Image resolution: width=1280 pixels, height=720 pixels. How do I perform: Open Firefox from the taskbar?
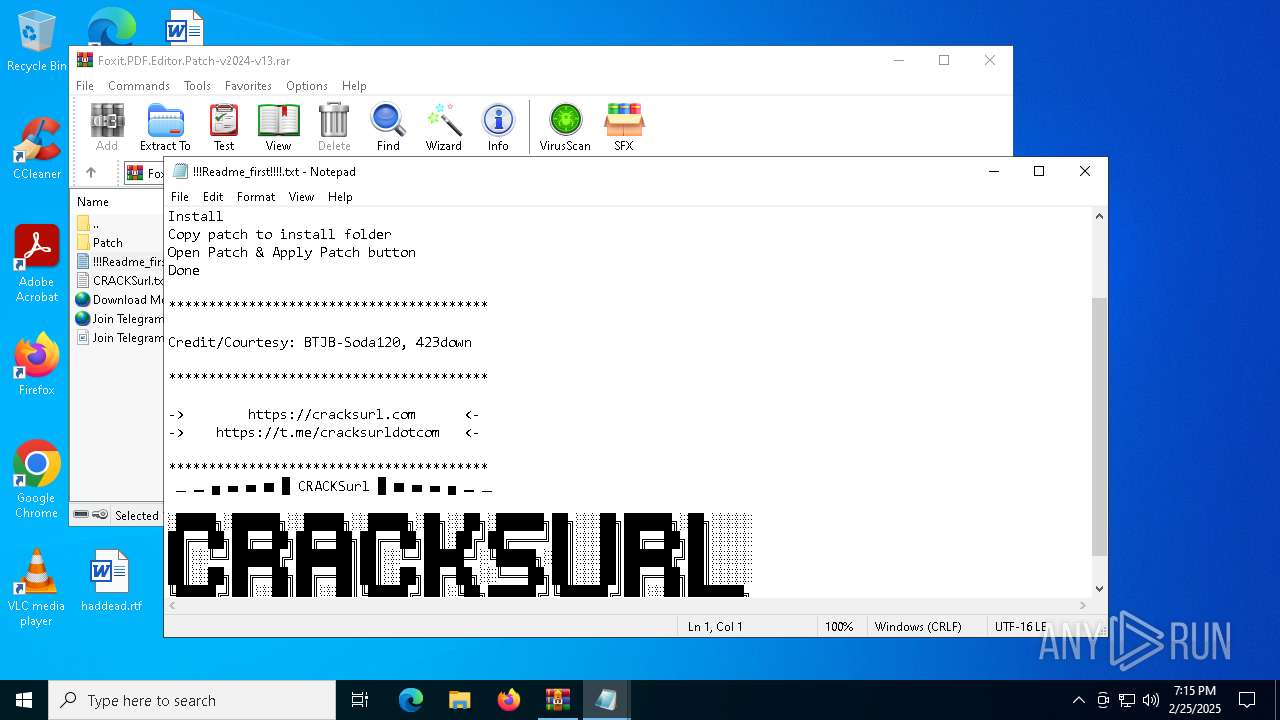pyautogui.click(x=508, y=700)
